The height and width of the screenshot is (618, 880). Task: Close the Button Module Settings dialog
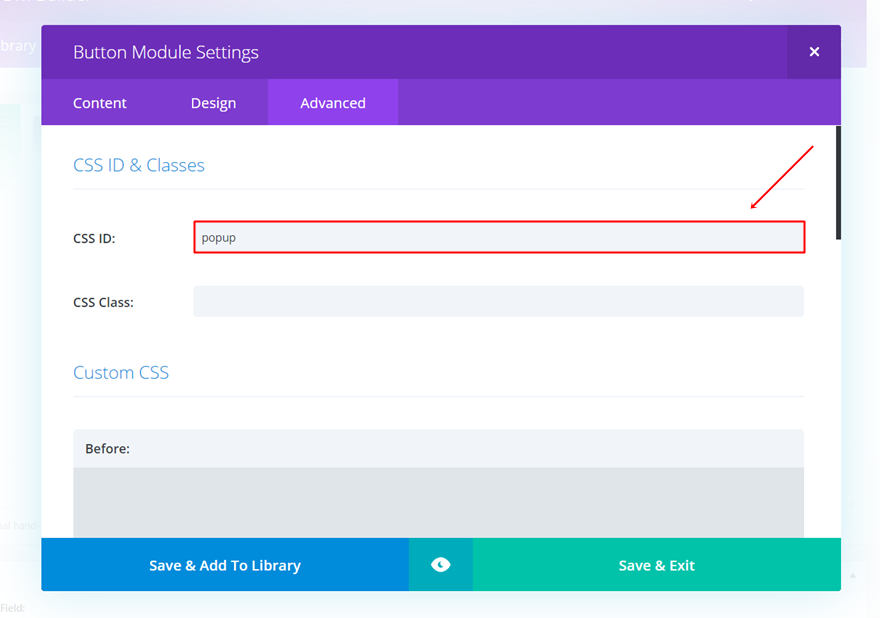[814, 52]
